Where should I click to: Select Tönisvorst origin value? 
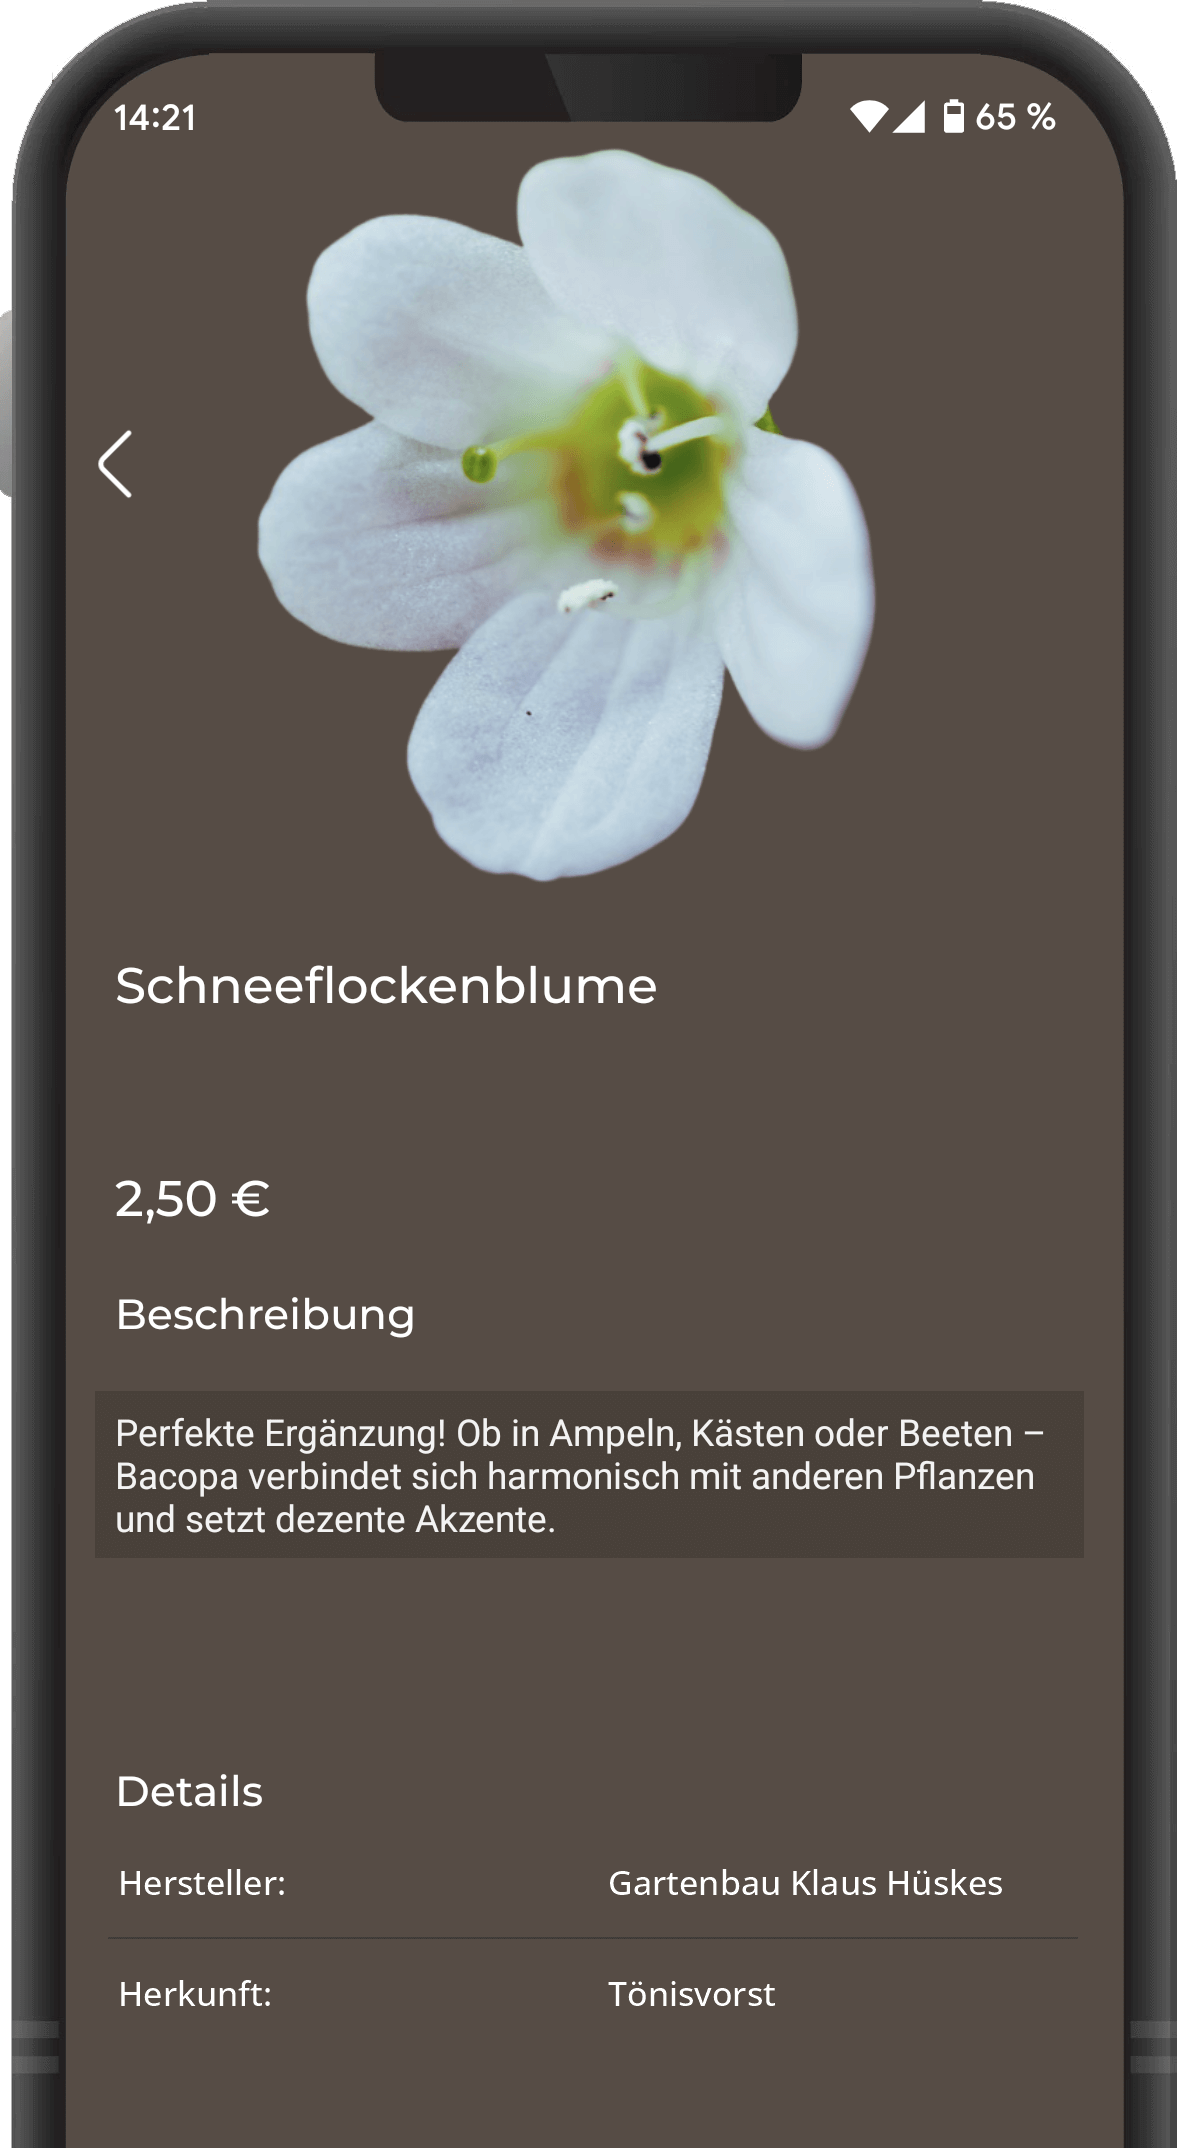click(x=691, y=1994)
